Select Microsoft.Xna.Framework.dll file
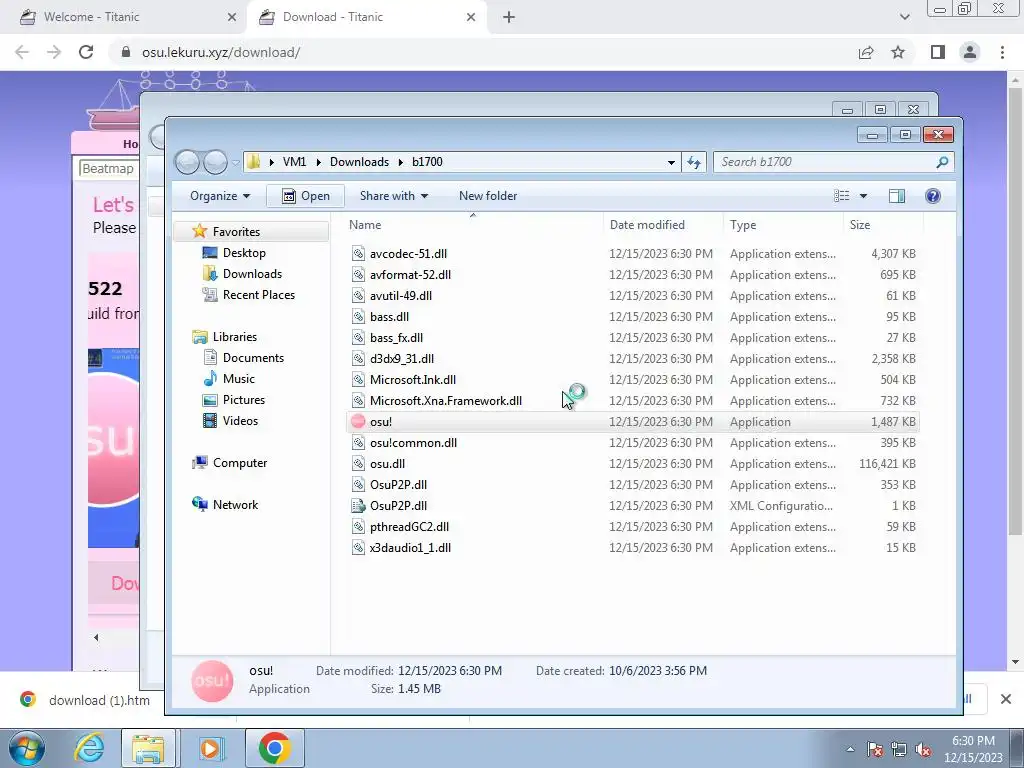This screenshot has height=768, width=1024. pos(445,400)
